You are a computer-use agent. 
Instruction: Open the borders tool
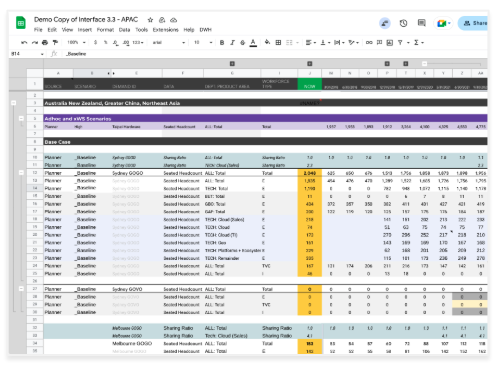[x=278, y=43]
